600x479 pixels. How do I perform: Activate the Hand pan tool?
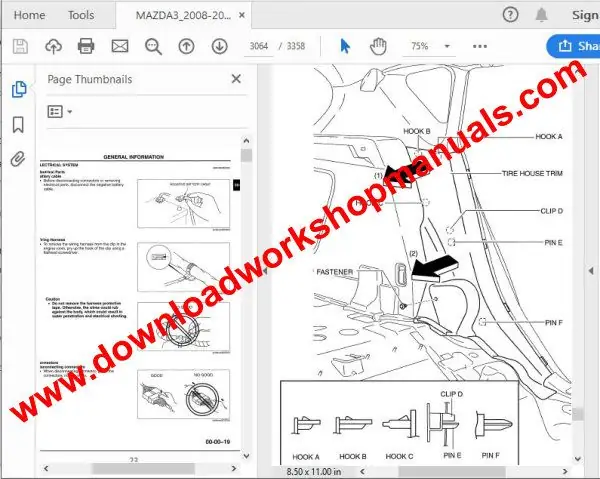pyautogui.click(x=378, y=46)
